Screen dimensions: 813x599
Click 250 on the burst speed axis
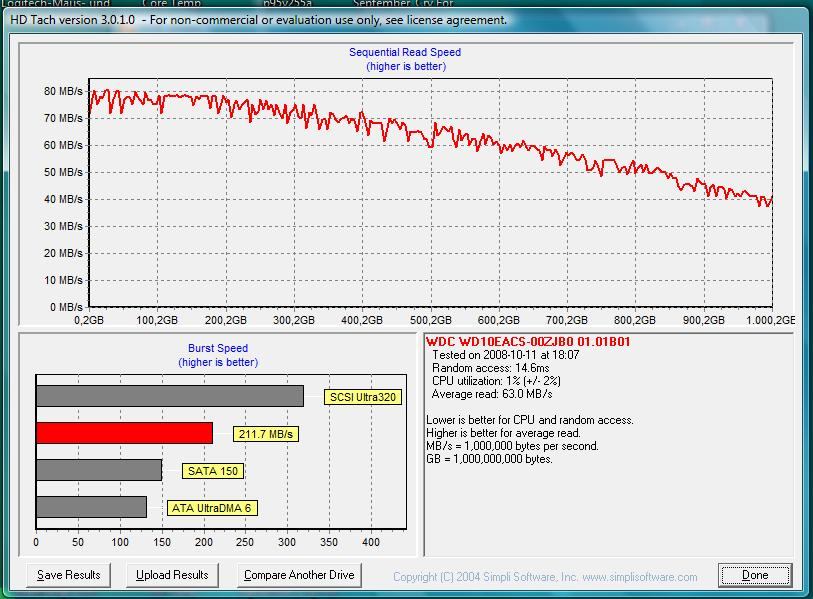tap(245, 542)
